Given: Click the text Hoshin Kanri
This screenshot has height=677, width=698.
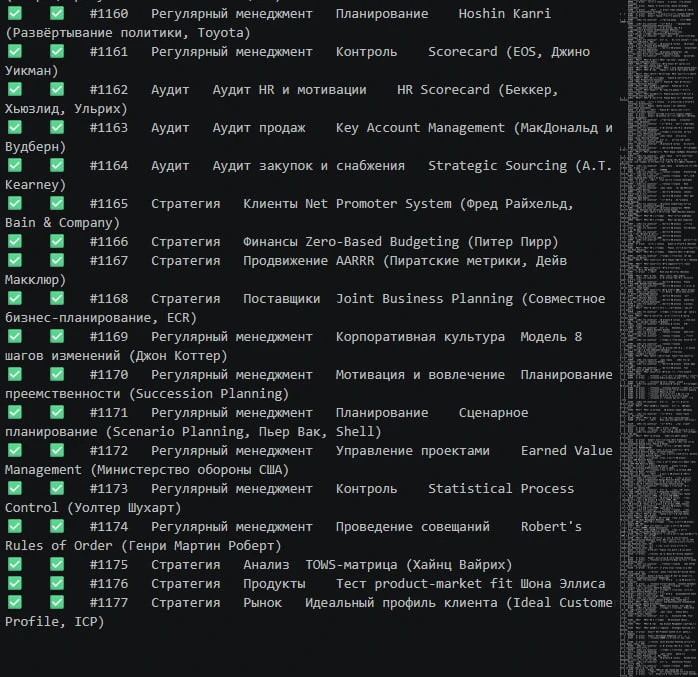Looking at the screenshot, I should pos(504,14).
